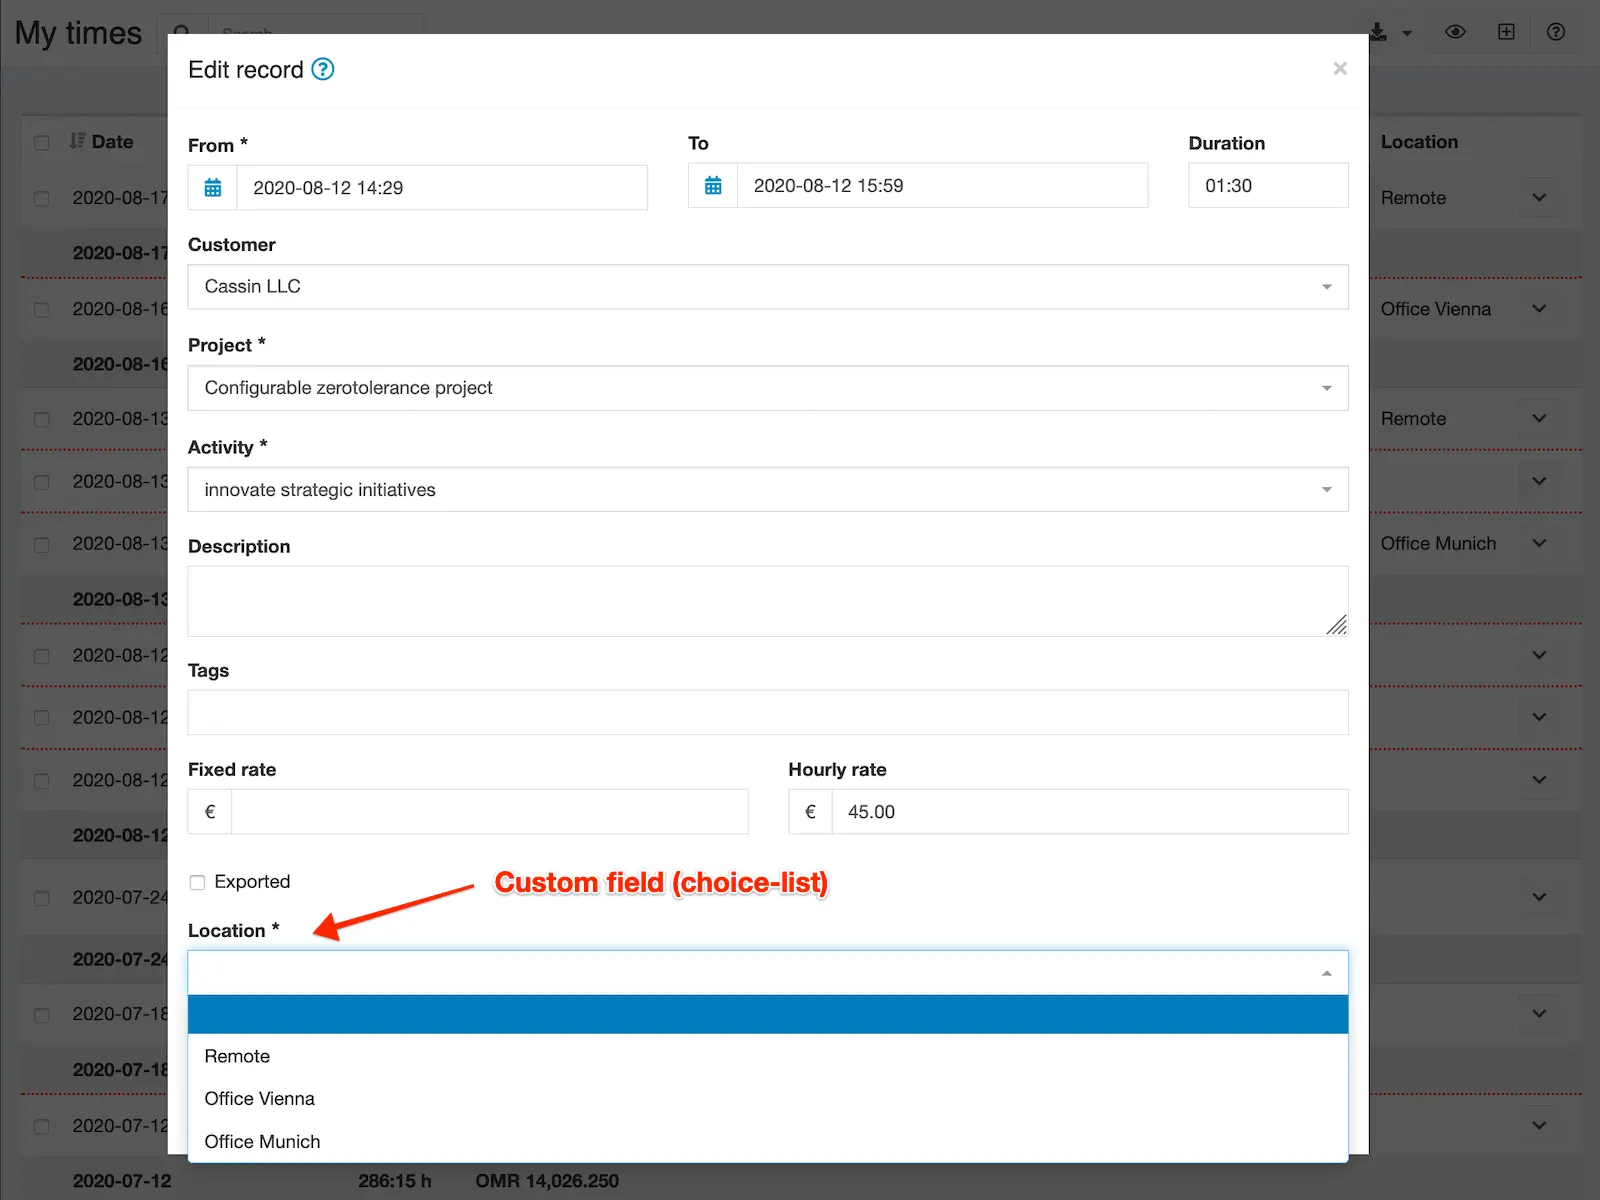Viewport: 1600px width, 1200px height.
Task: Click into the Description text area
Action: (768, 602)
